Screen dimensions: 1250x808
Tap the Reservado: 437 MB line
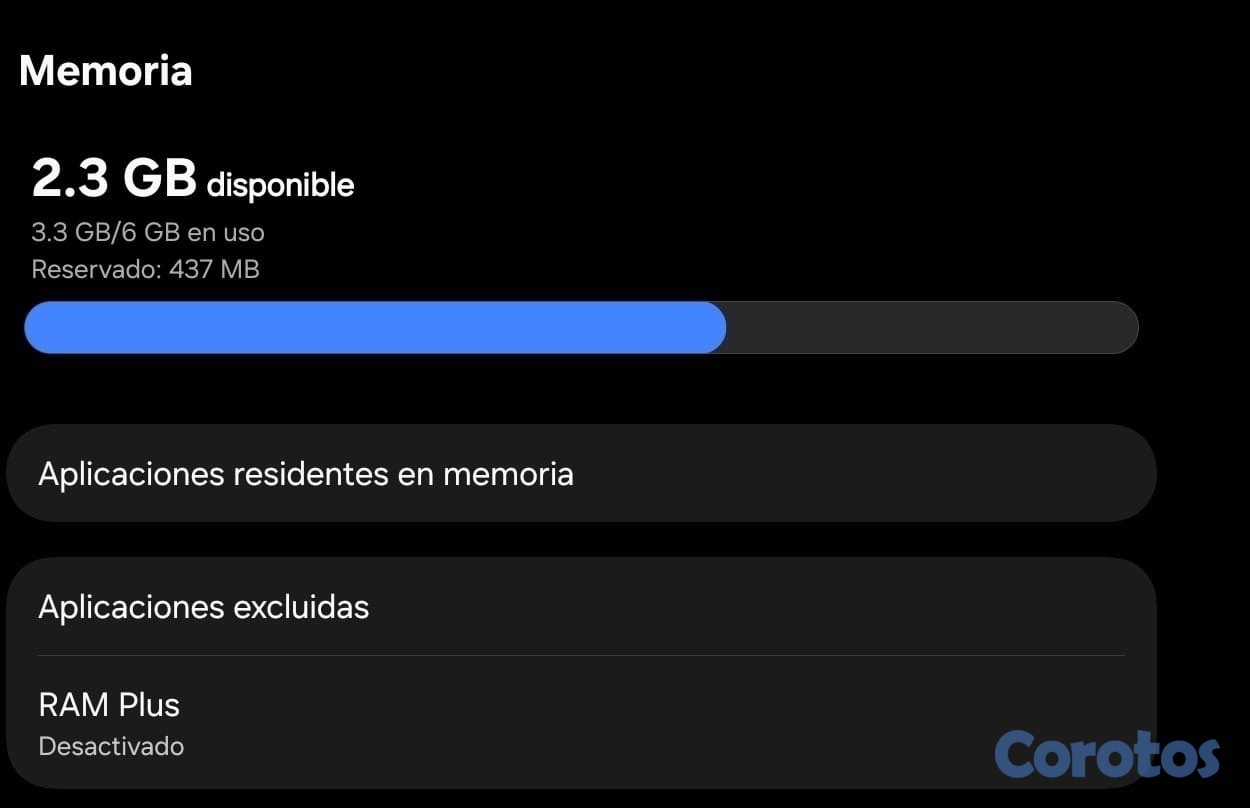[x=146, y=269]
